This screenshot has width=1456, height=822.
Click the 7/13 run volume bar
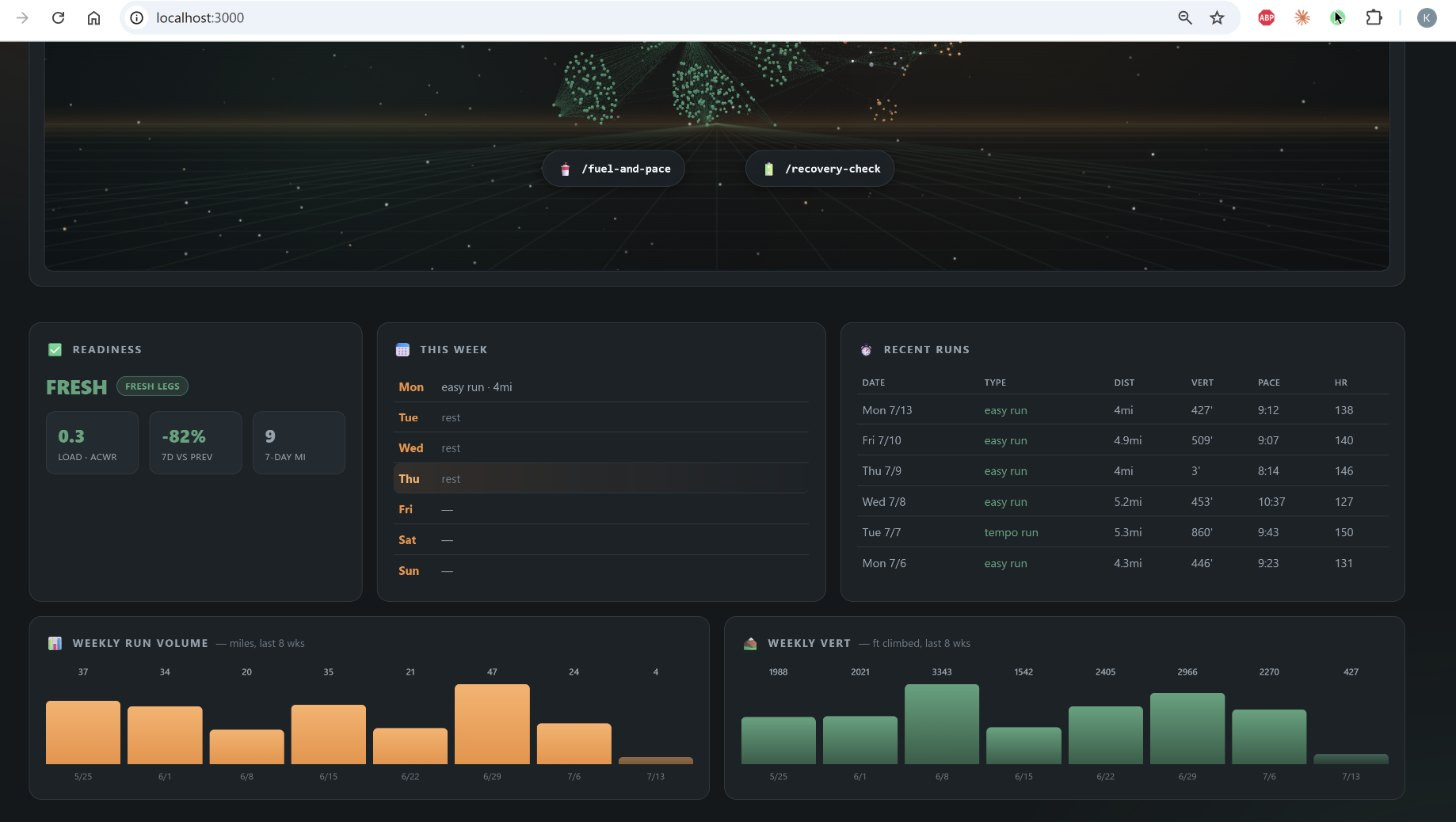pos(656,761)
